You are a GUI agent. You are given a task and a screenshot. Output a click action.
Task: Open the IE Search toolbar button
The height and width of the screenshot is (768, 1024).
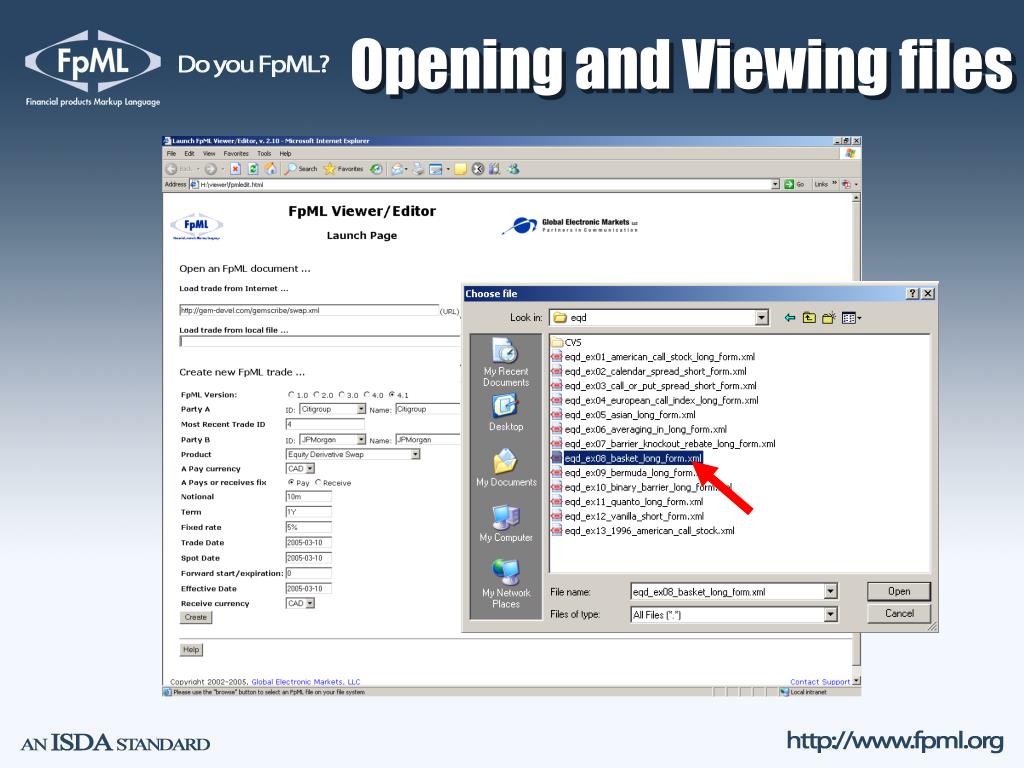(x=301, y=169)
